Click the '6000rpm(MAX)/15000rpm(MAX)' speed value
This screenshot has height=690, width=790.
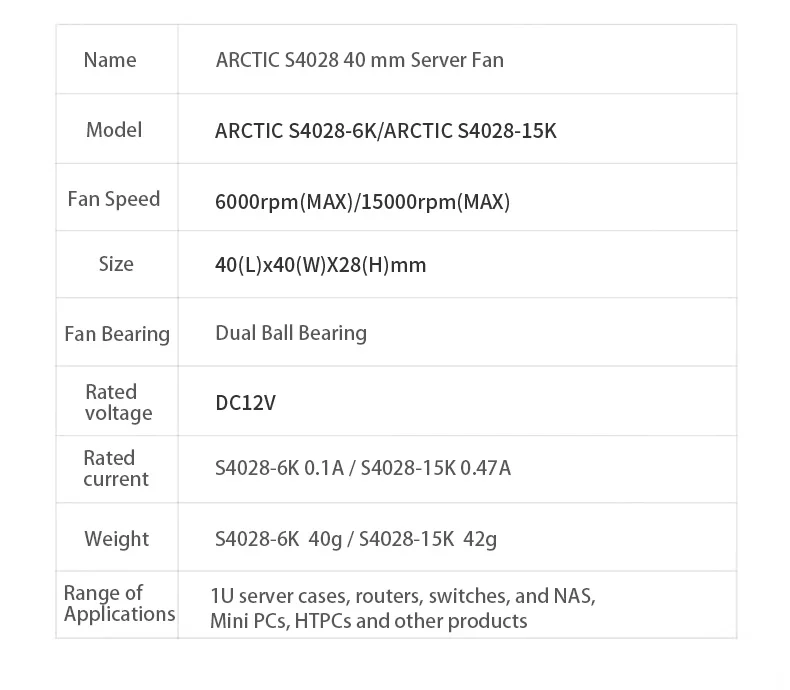pyautogui.click(x=363, y=202)
